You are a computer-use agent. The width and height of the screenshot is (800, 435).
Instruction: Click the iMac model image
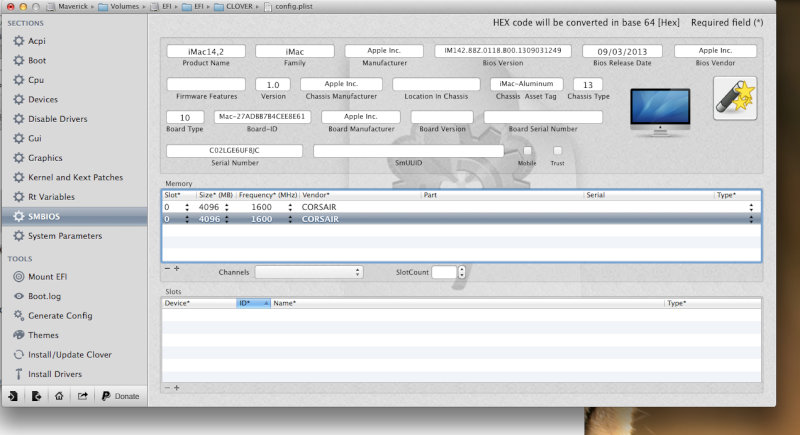[x=660, y=112]
